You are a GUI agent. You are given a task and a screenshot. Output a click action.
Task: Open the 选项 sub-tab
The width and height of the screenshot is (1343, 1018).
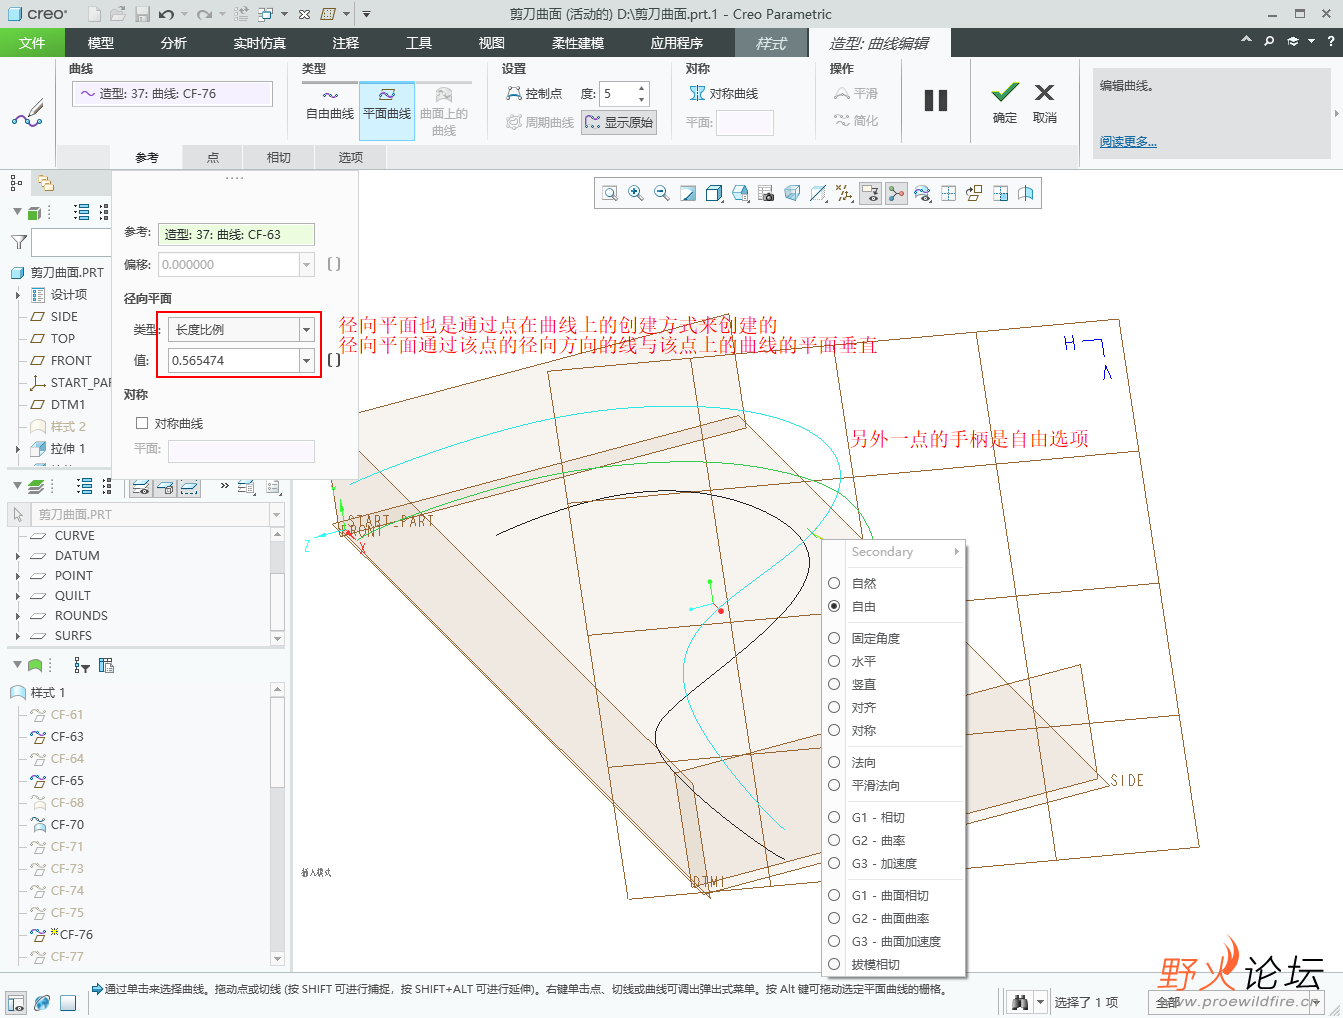pyautogui.click(x=351, y=157)
